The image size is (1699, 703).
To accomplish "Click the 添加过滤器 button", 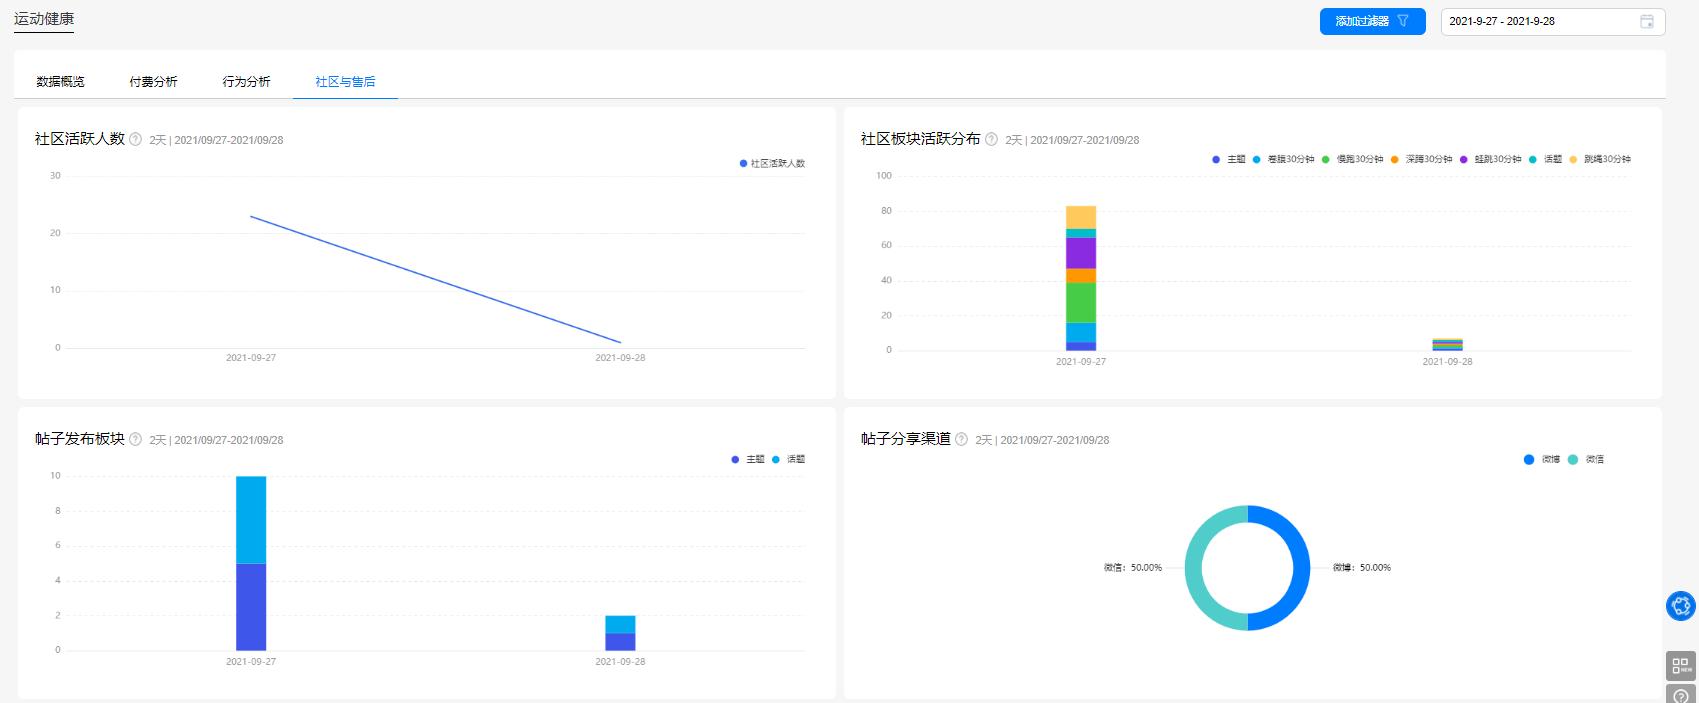I will (x=1372, y=21).
